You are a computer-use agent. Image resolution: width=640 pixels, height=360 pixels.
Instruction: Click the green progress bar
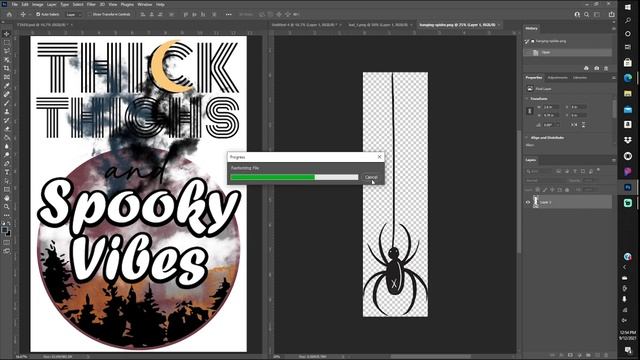tap(273, 177)
